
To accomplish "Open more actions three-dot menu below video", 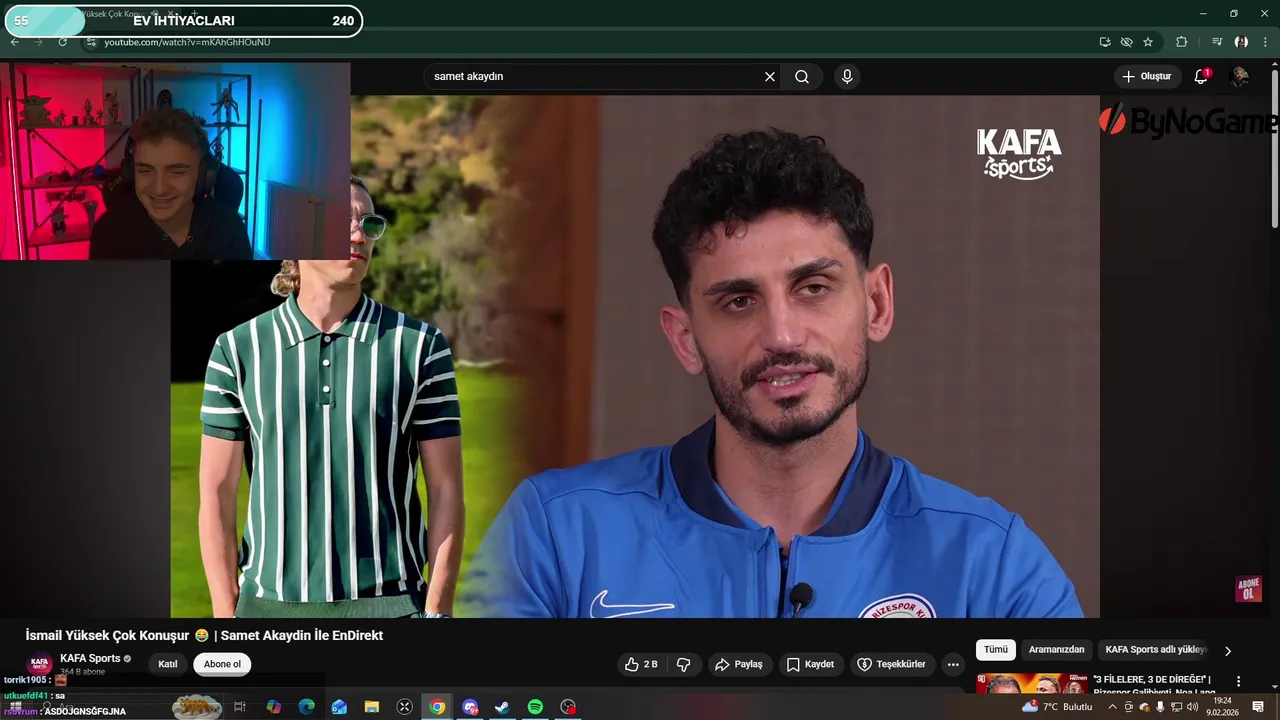I will [x=953, y=664].
